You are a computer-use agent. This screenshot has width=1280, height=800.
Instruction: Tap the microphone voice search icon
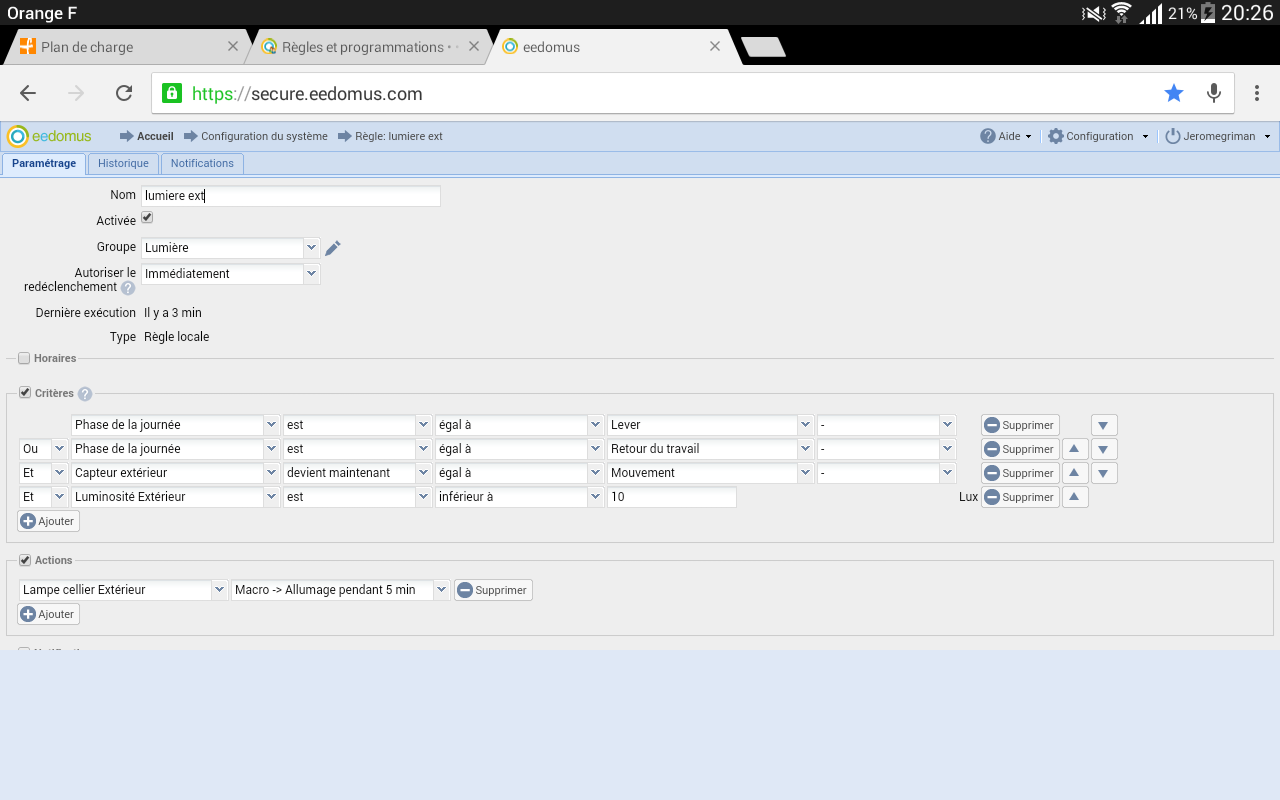[1213, 93]
